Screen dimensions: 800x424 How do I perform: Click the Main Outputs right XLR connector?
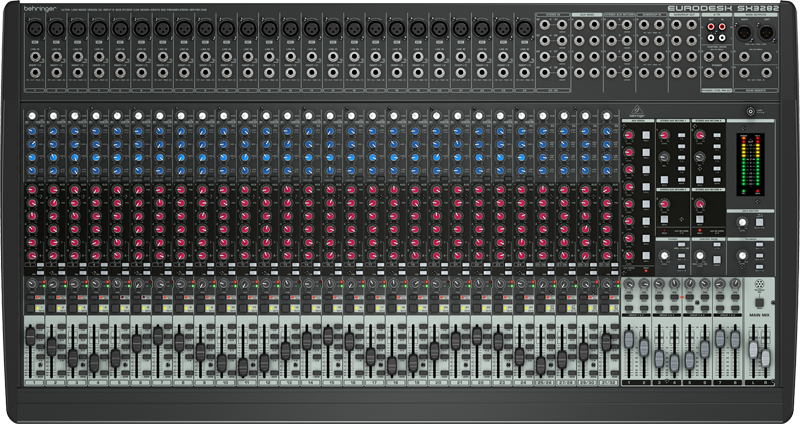[x=765, y=34]
